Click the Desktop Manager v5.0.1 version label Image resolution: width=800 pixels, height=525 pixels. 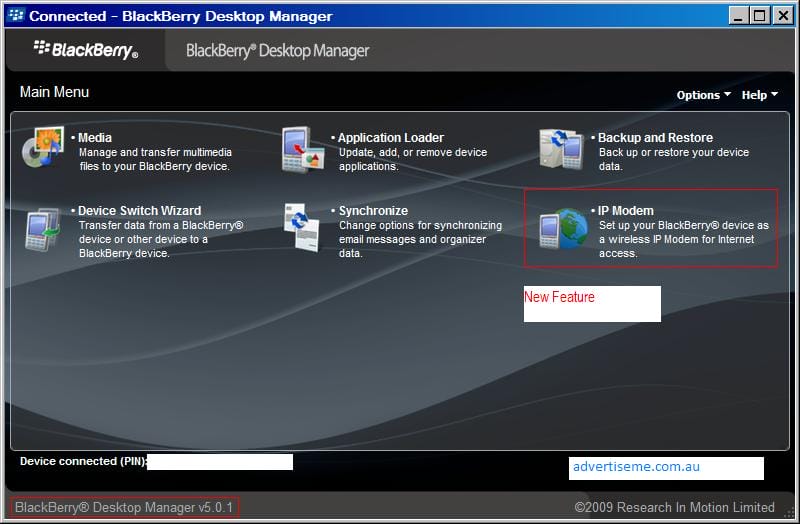pyautogui.click(x=124, y=508)
